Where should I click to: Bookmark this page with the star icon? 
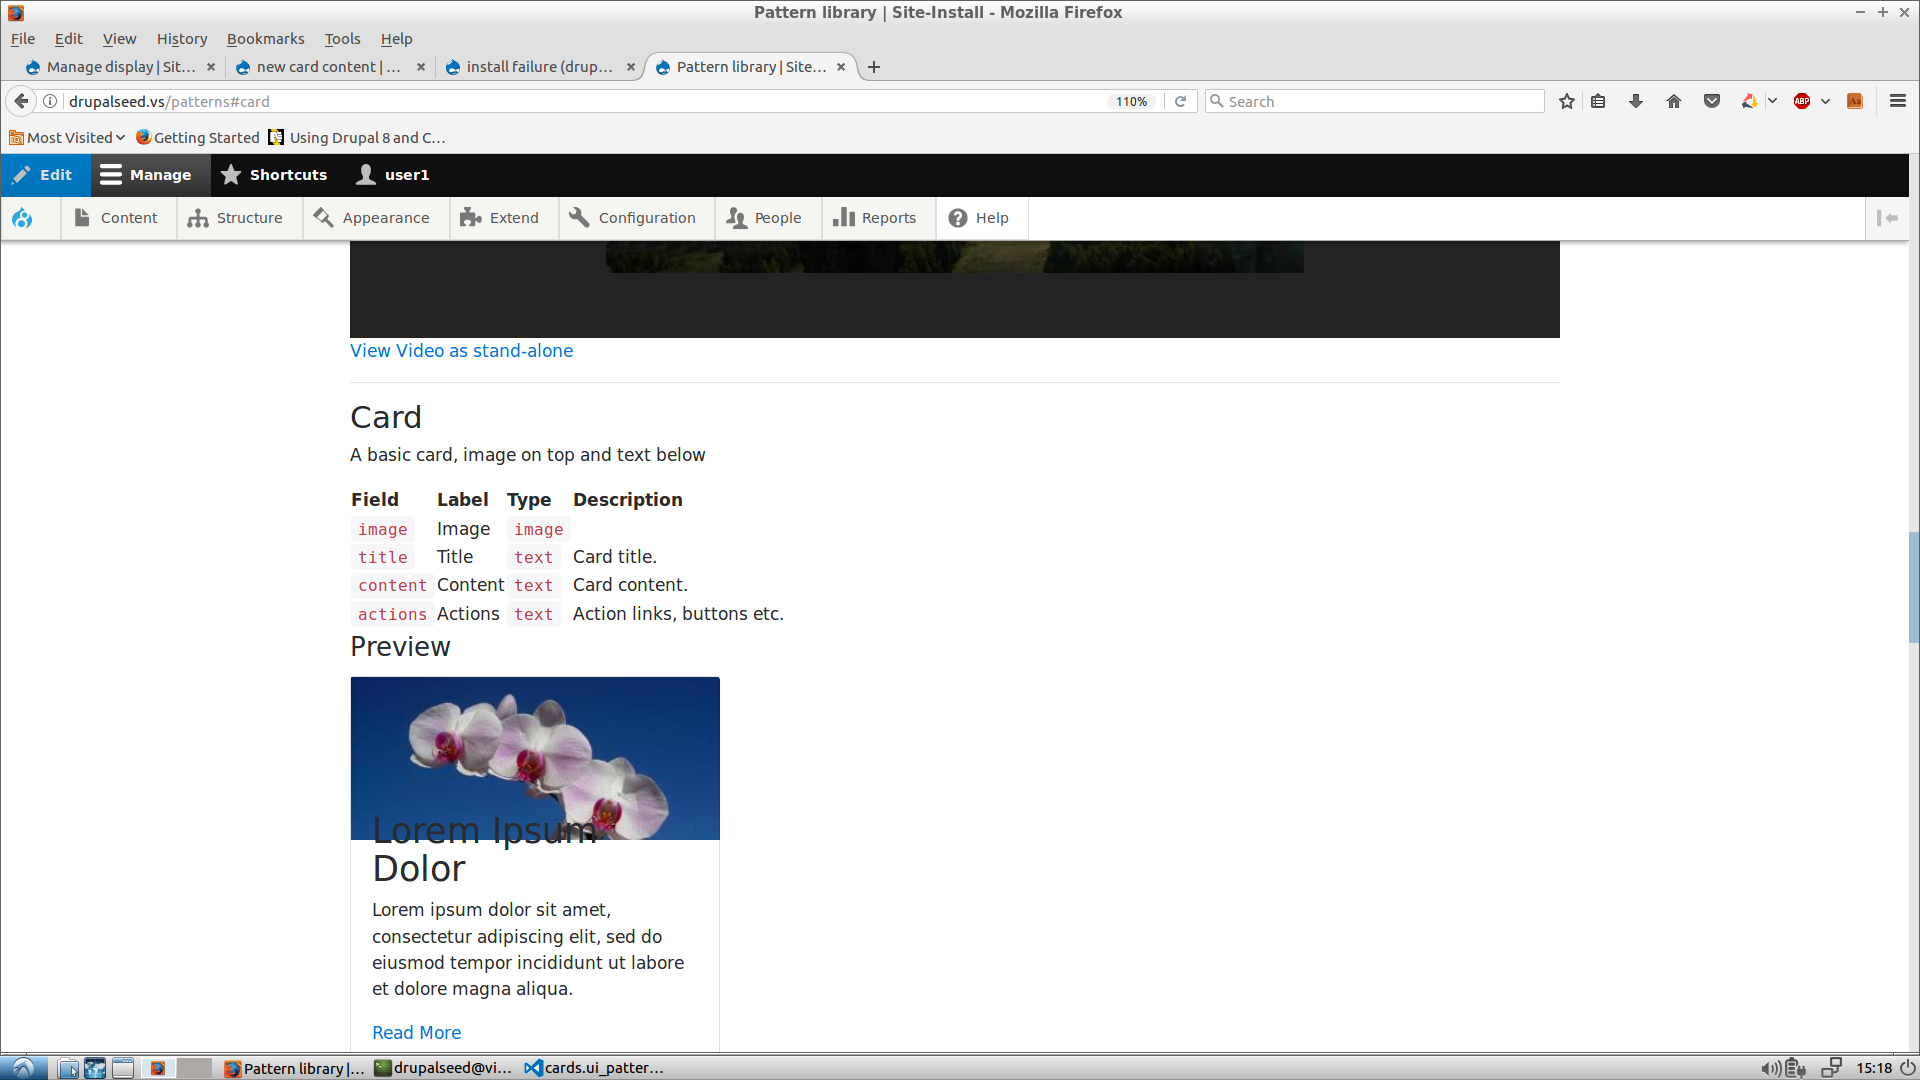(x=1567, y=101)
